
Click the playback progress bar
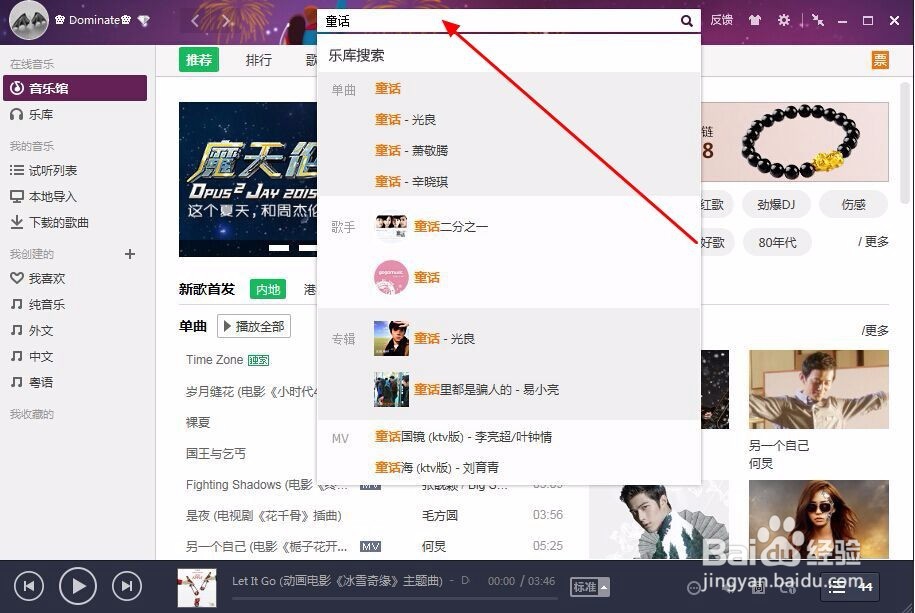tap(394, 598)
